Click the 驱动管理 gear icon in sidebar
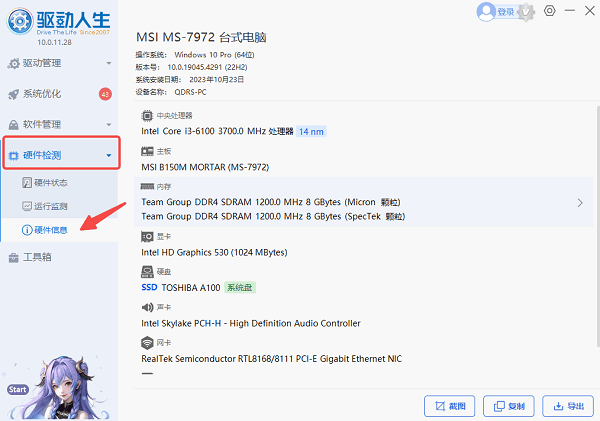Image resolution: width=600 pixels, height=421 pixels. [14, 64]
